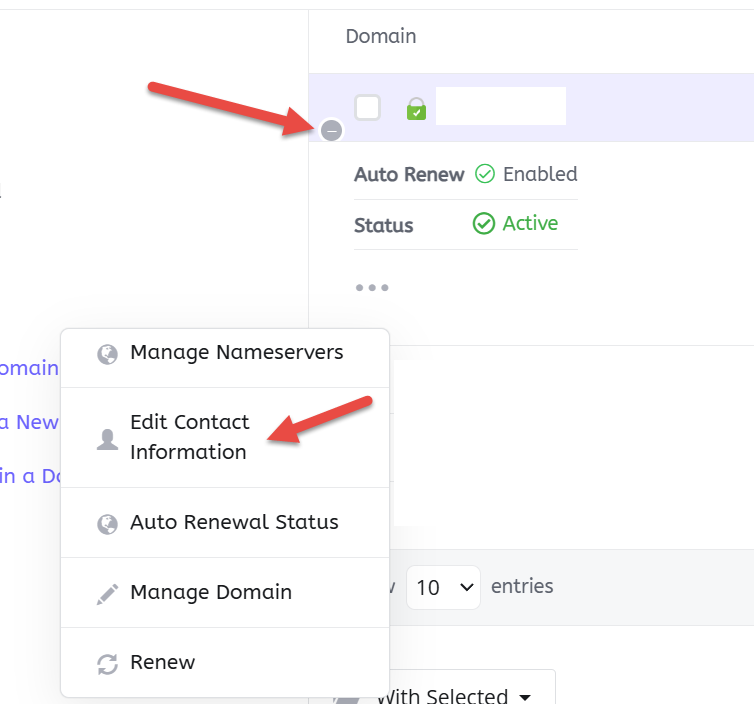The height and width of the screenshot is (704, 754).
Task: Choose Manage Nameservers from the menu
Action: [236, 353]
